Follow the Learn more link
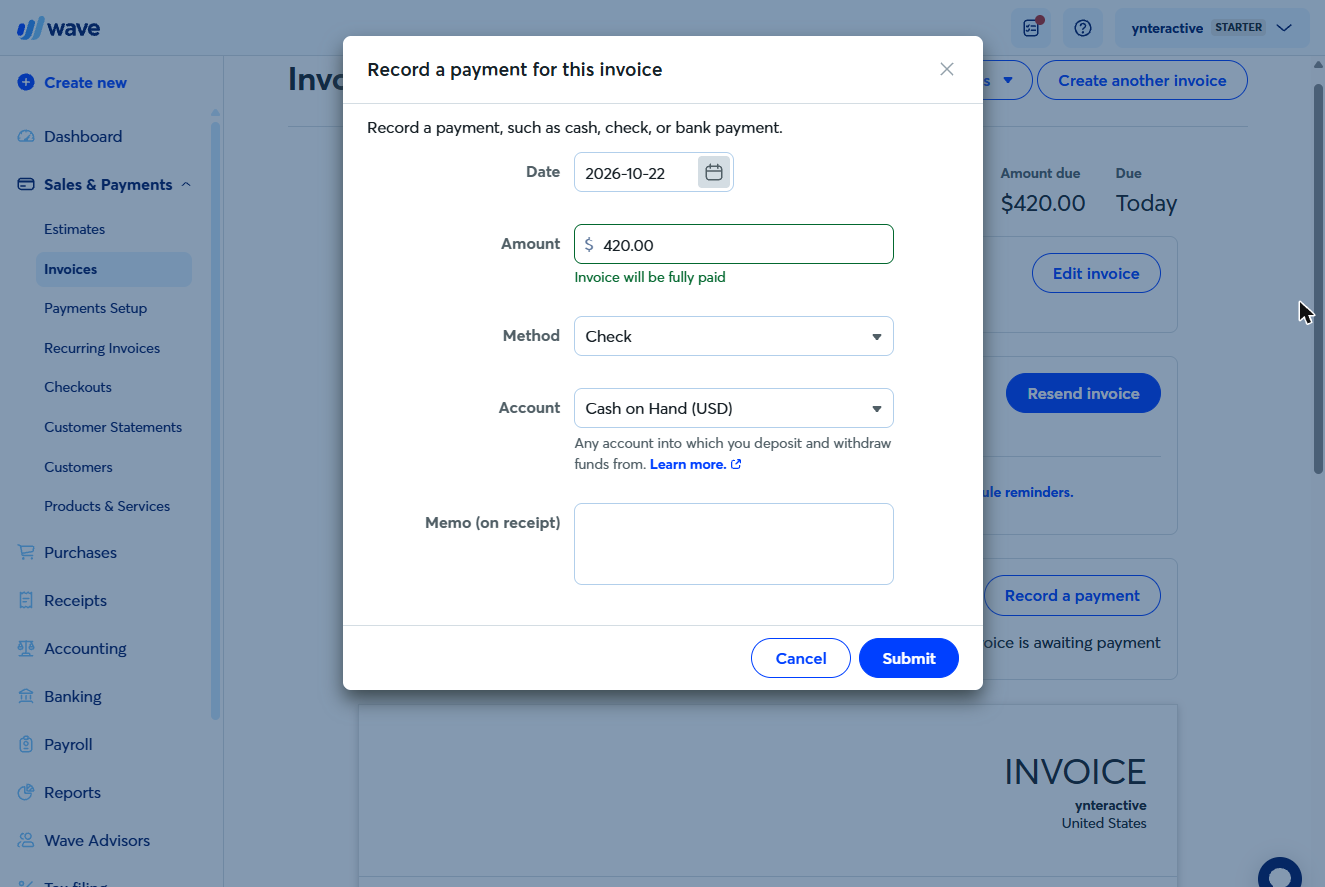This screenshot has height=887, width=1325. click(x=695, y=464)
